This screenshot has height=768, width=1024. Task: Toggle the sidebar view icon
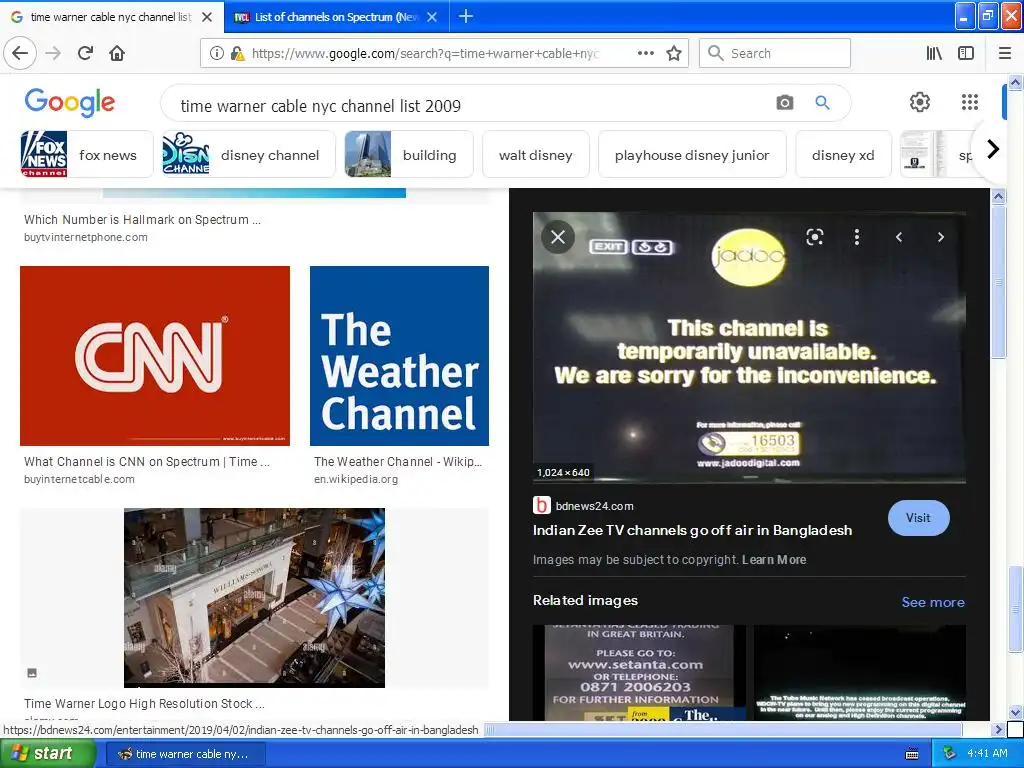click(x=966, y=53)
